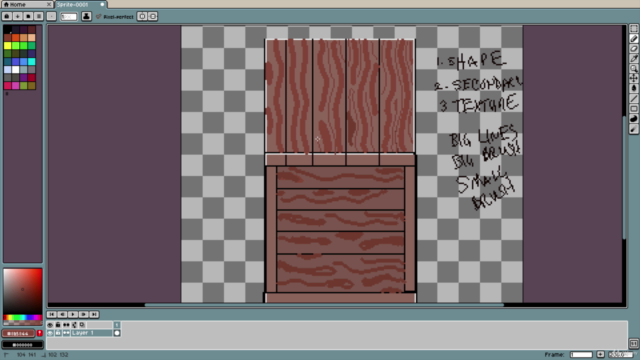Pick the cyan palette swatch
The image size is (640, 360).
point(31,61)
